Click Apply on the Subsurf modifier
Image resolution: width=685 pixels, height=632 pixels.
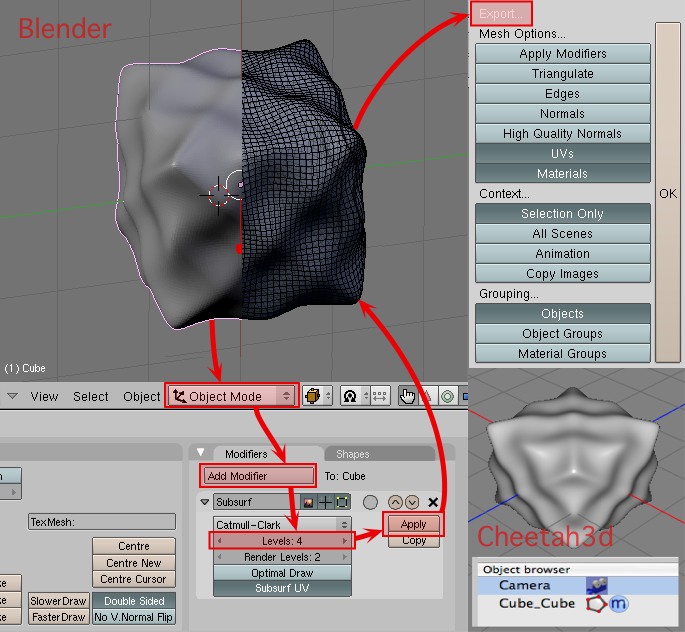tap(413, 524)
